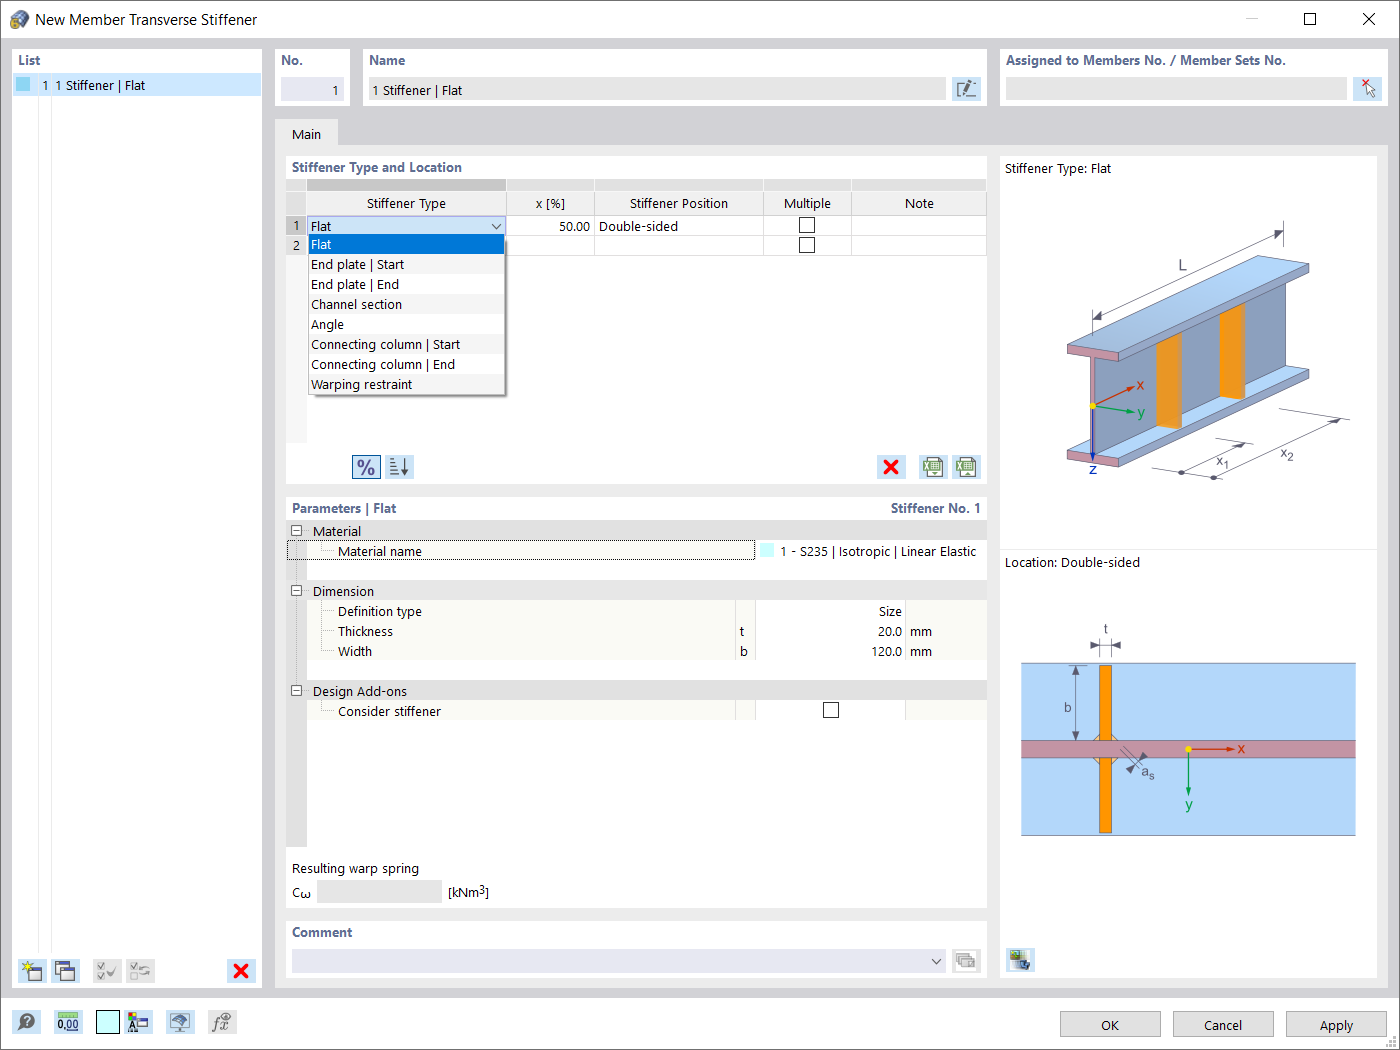Collapse the Dimension parameters section
This screenshot has height=1050, width=1400.
click(296, 590)
